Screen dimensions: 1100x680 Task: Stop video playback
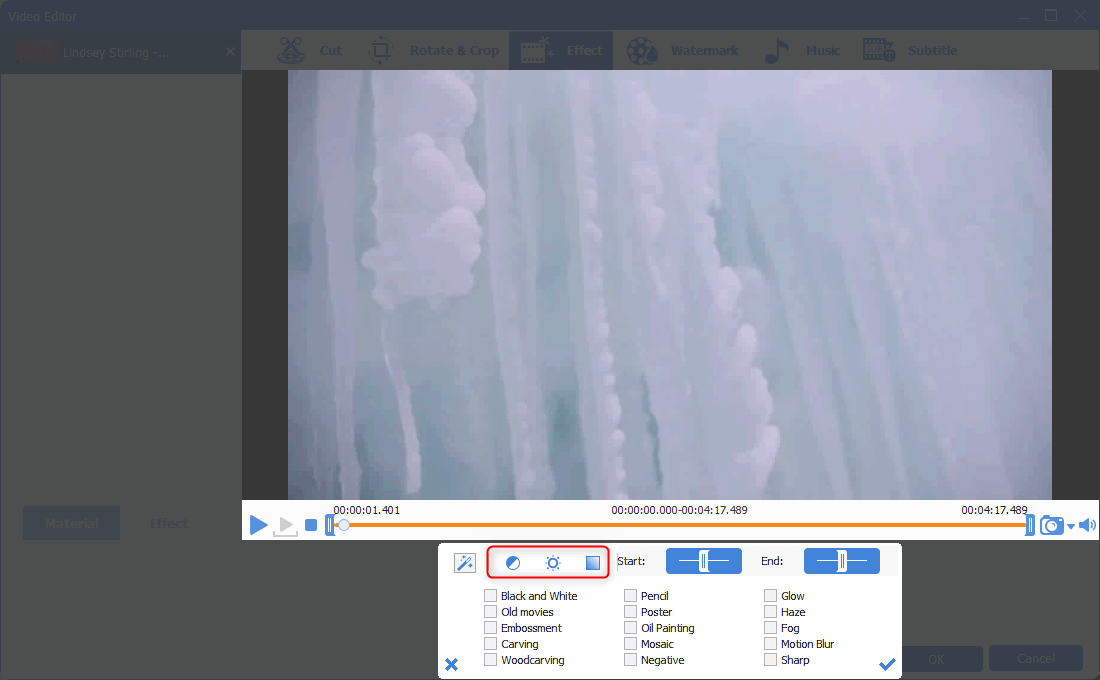(311, 525)
